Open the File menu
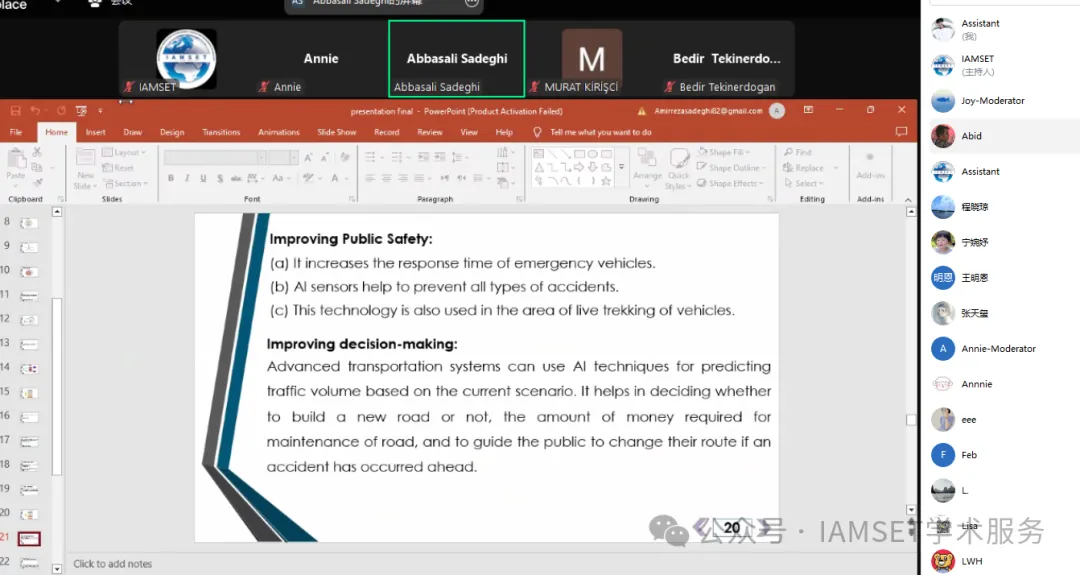The height and width of the screenshot is (575, 1080). [x=16, y=132]
